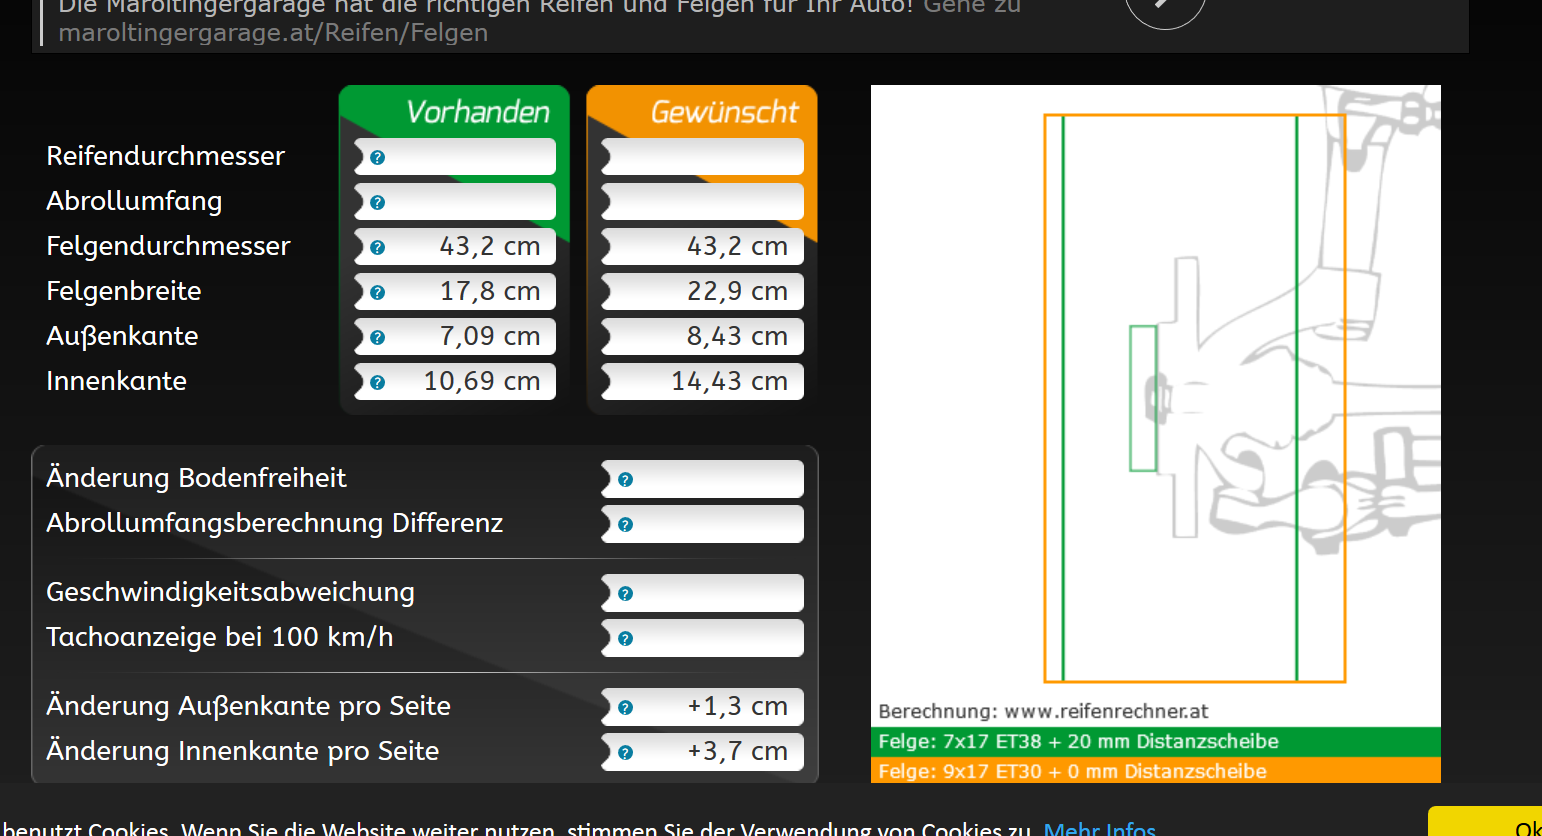Click help icon for Änderung Außenkante pro Seite
Image resolution: width=1542 pixels, height=836 pixels.
(625, 707)
